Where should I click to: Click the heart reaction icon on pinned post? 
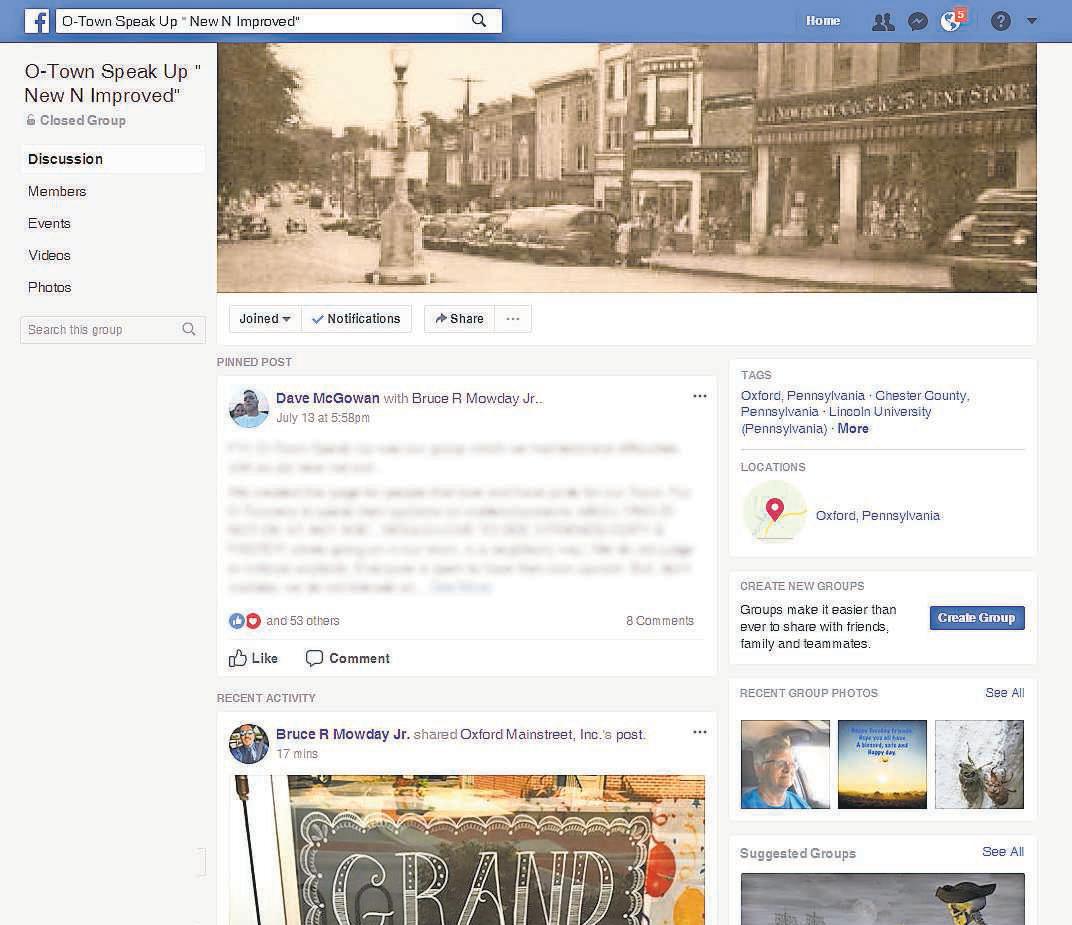click(253, 621)
